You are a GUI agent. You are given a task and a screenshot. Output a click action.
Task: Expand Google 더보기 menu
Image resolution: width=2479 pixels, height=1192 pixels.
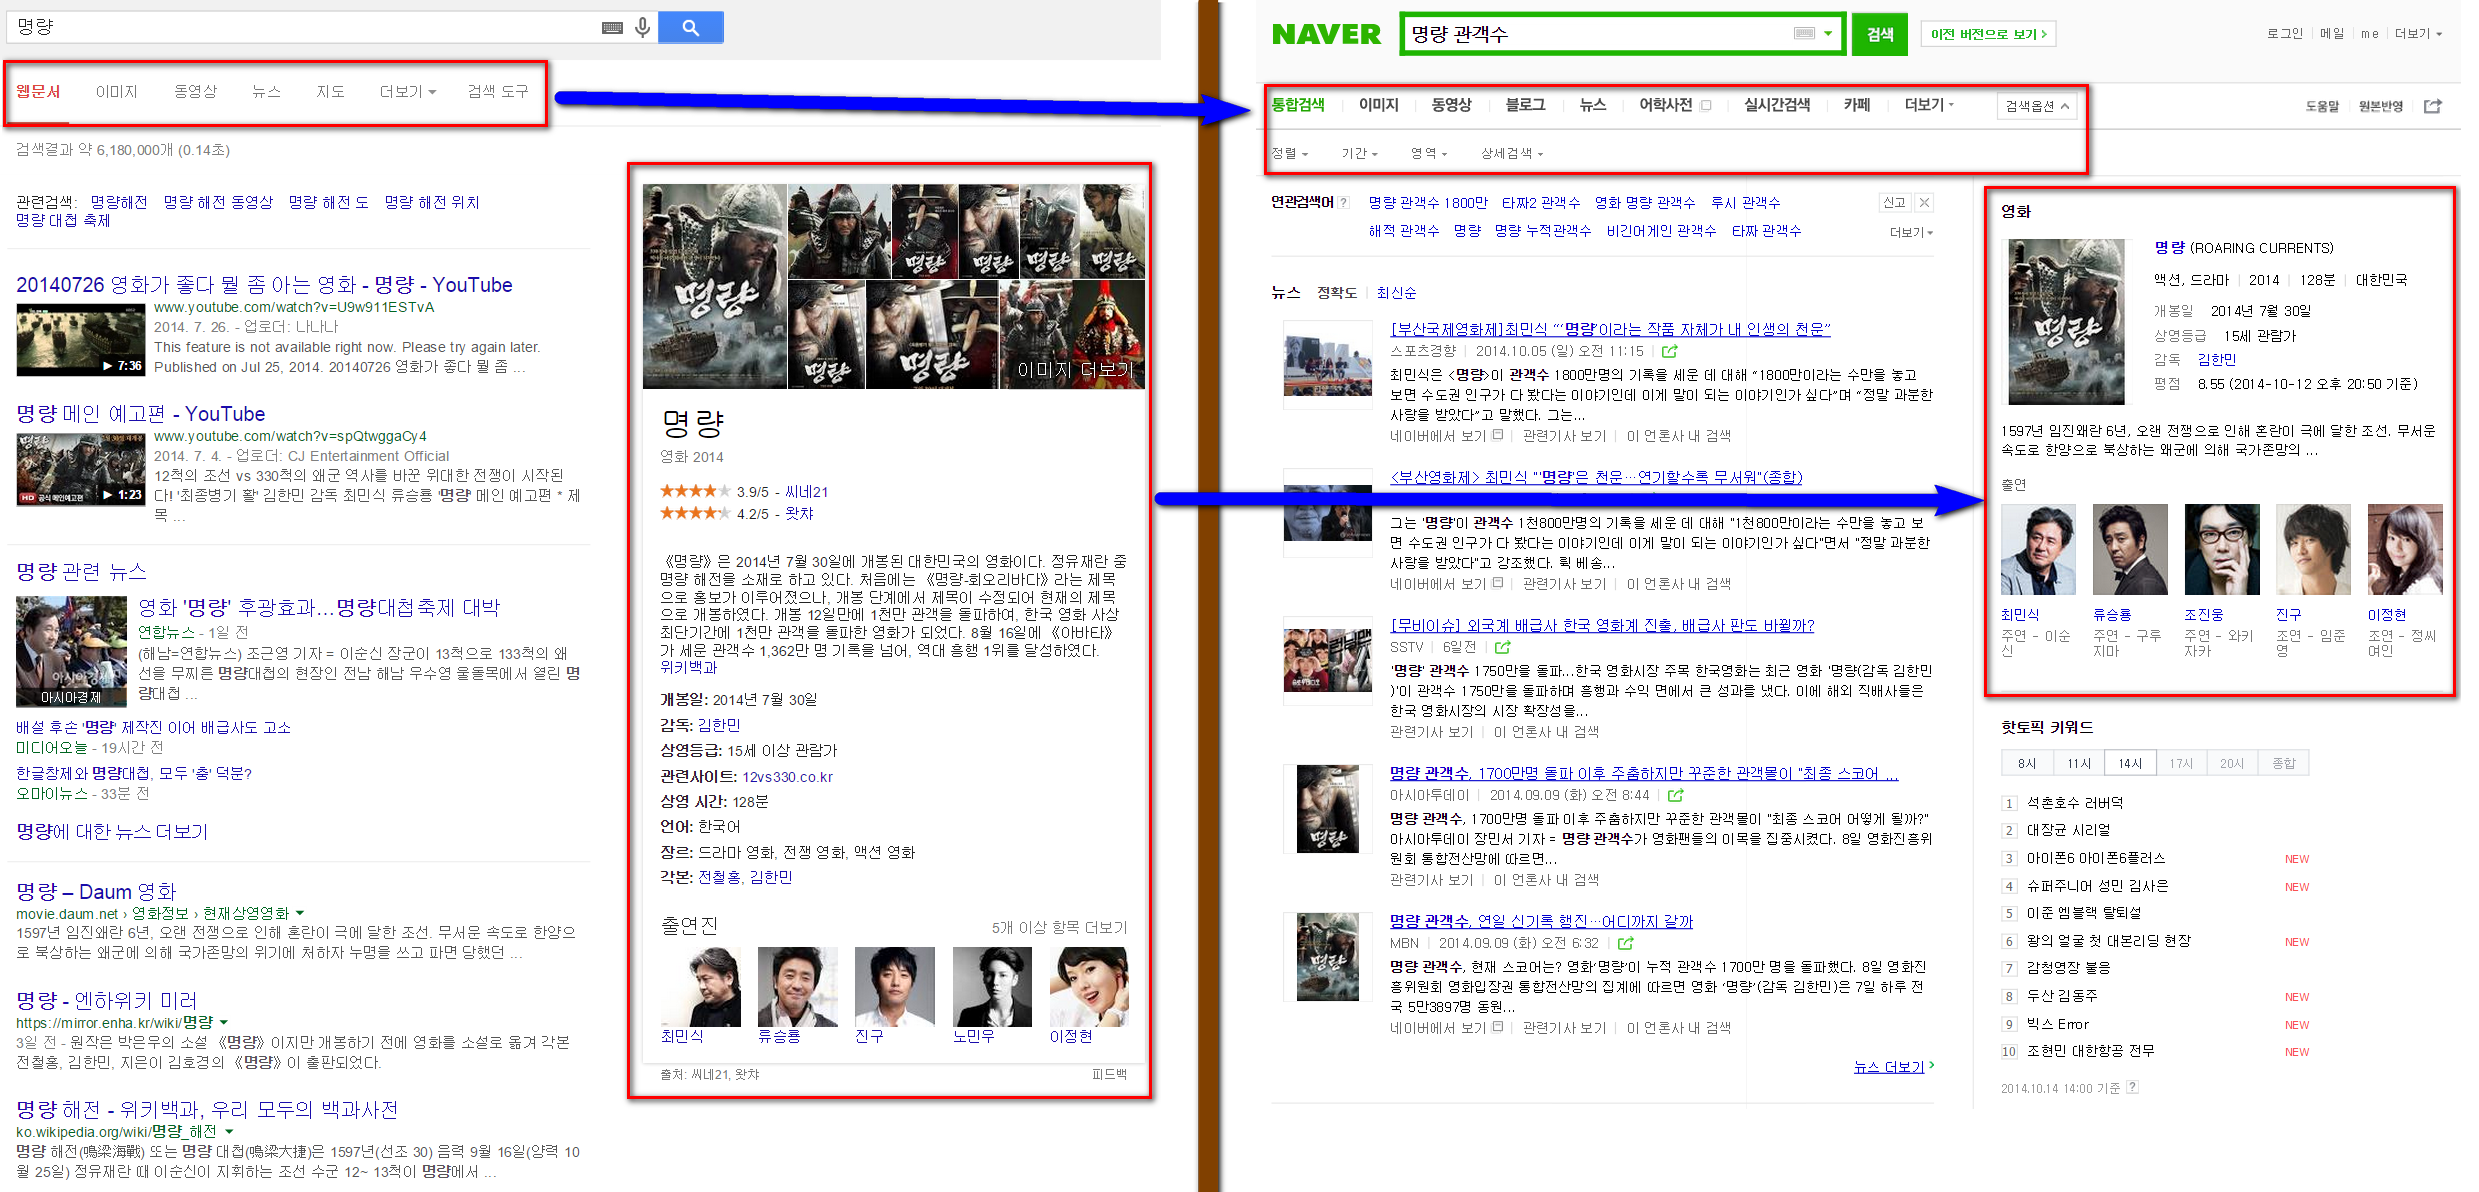coord(408,92)
